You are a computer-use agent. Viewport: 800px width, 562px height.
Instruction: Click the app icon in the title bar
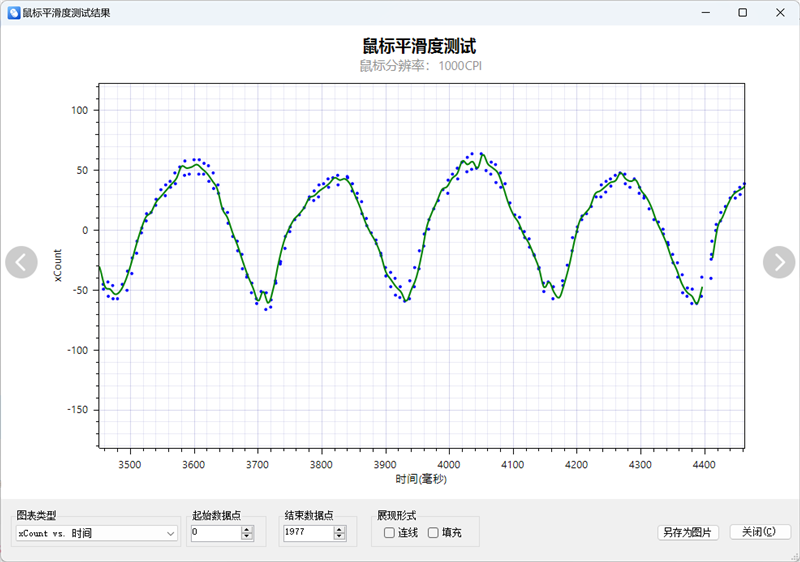(13, 13)
